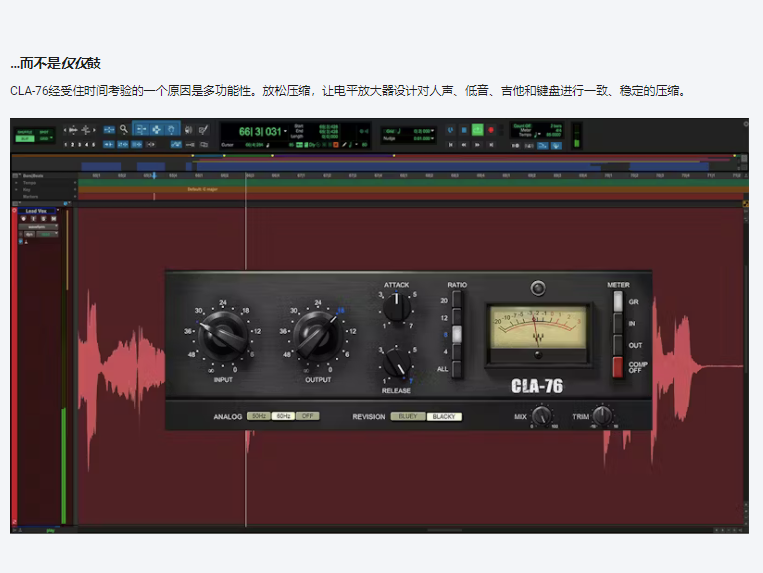Click the horizontal zoom in arrow
Screen dimensions: 763x573
pyautogui.click(x=94, y=130)
